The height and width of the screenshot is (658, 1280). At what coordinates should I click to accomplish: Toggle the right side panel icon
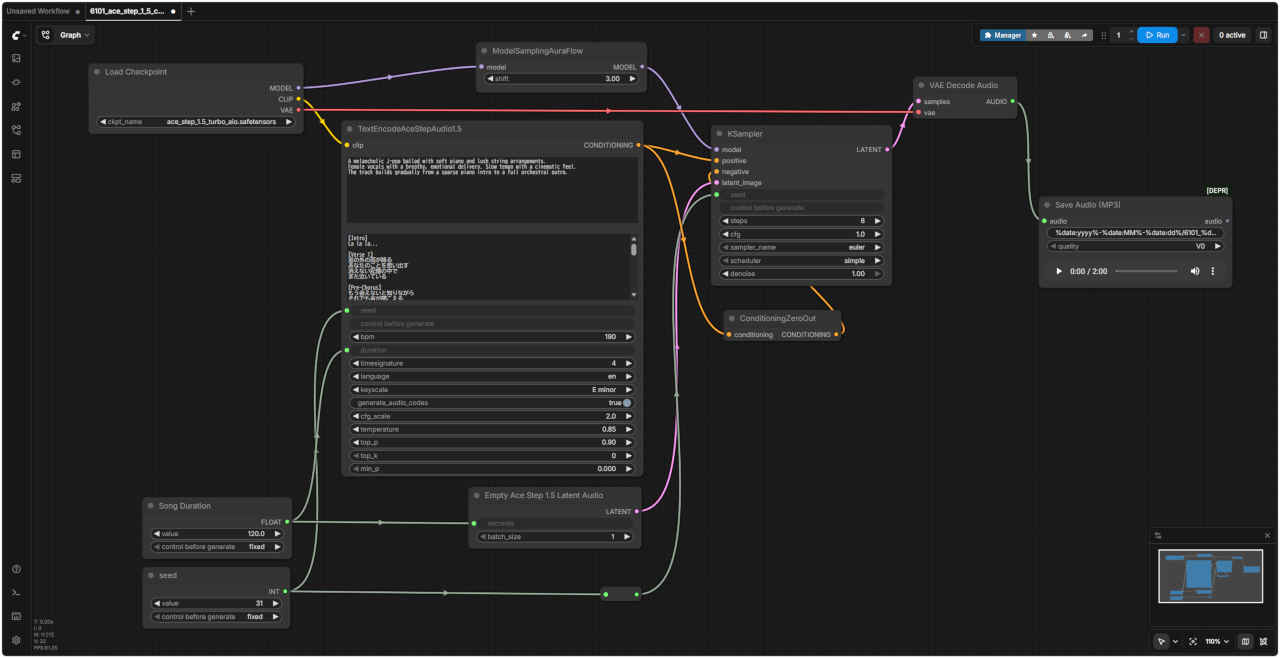coord(1263,35)
